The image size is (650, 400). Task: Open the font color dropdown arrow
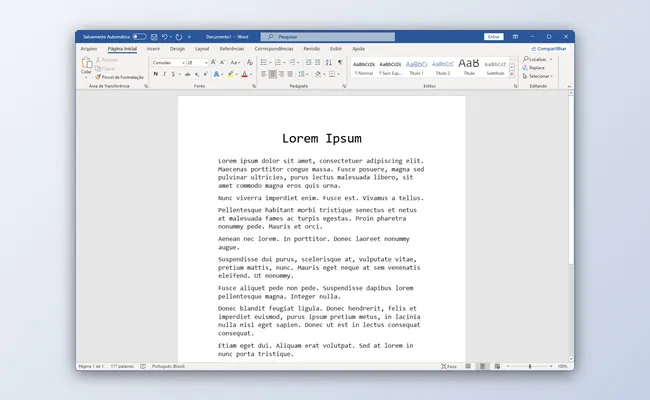click(x=251, y=75)
